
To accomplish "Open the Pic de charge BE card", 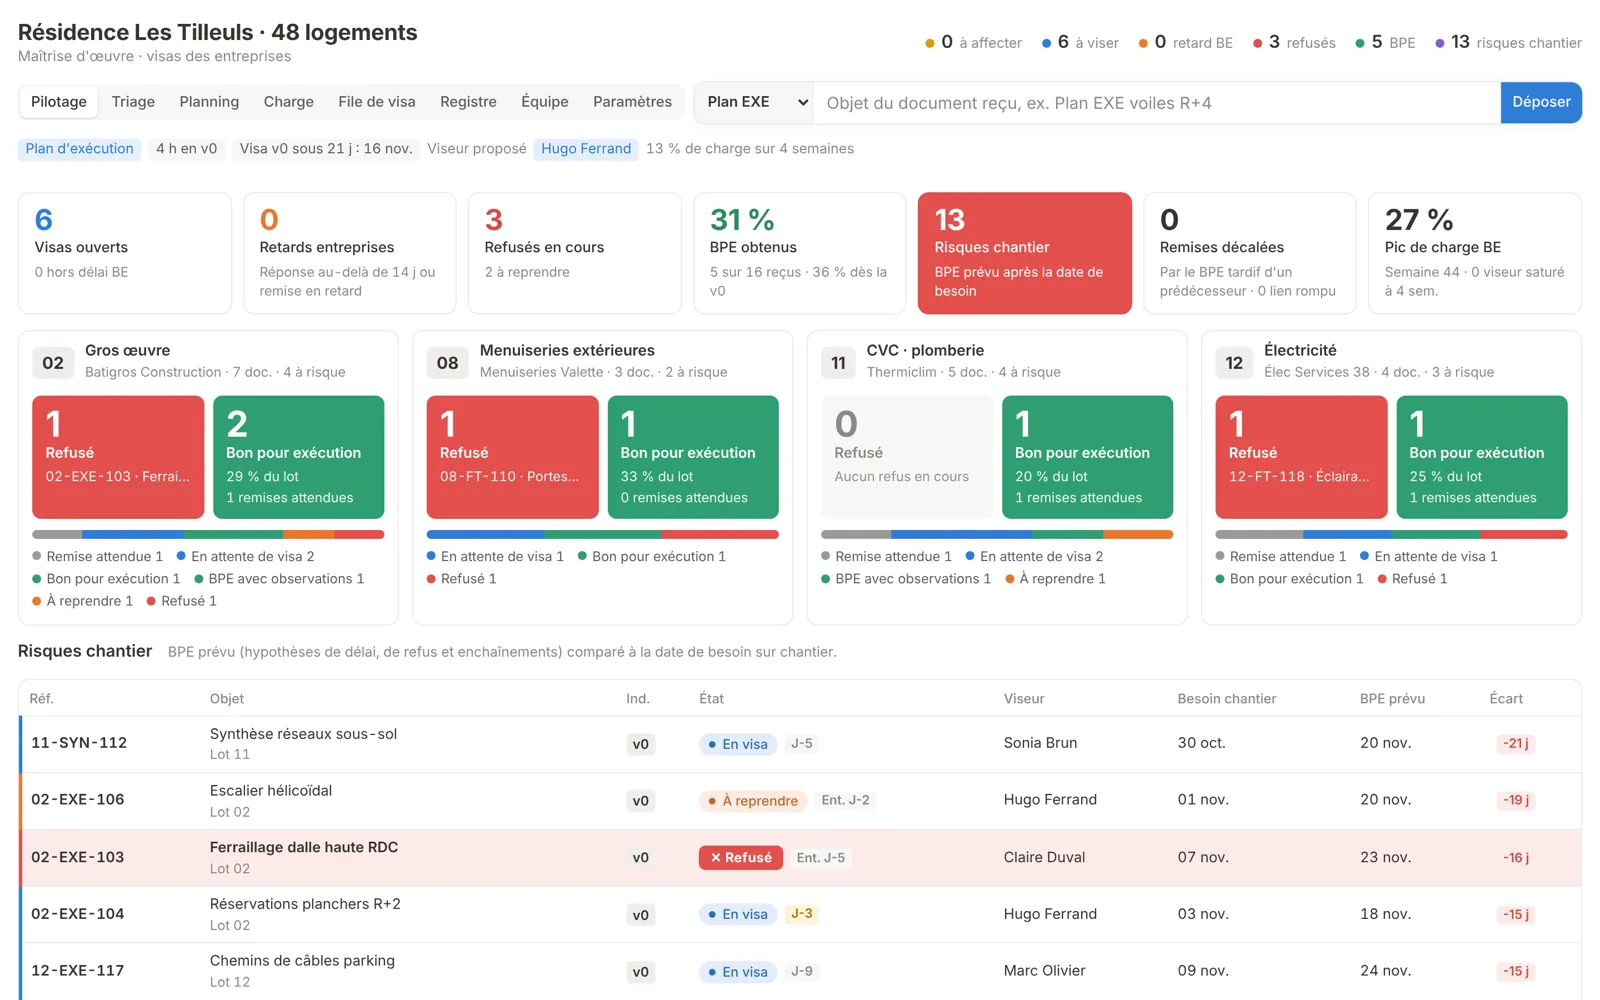I will [x=1474, y=253].
